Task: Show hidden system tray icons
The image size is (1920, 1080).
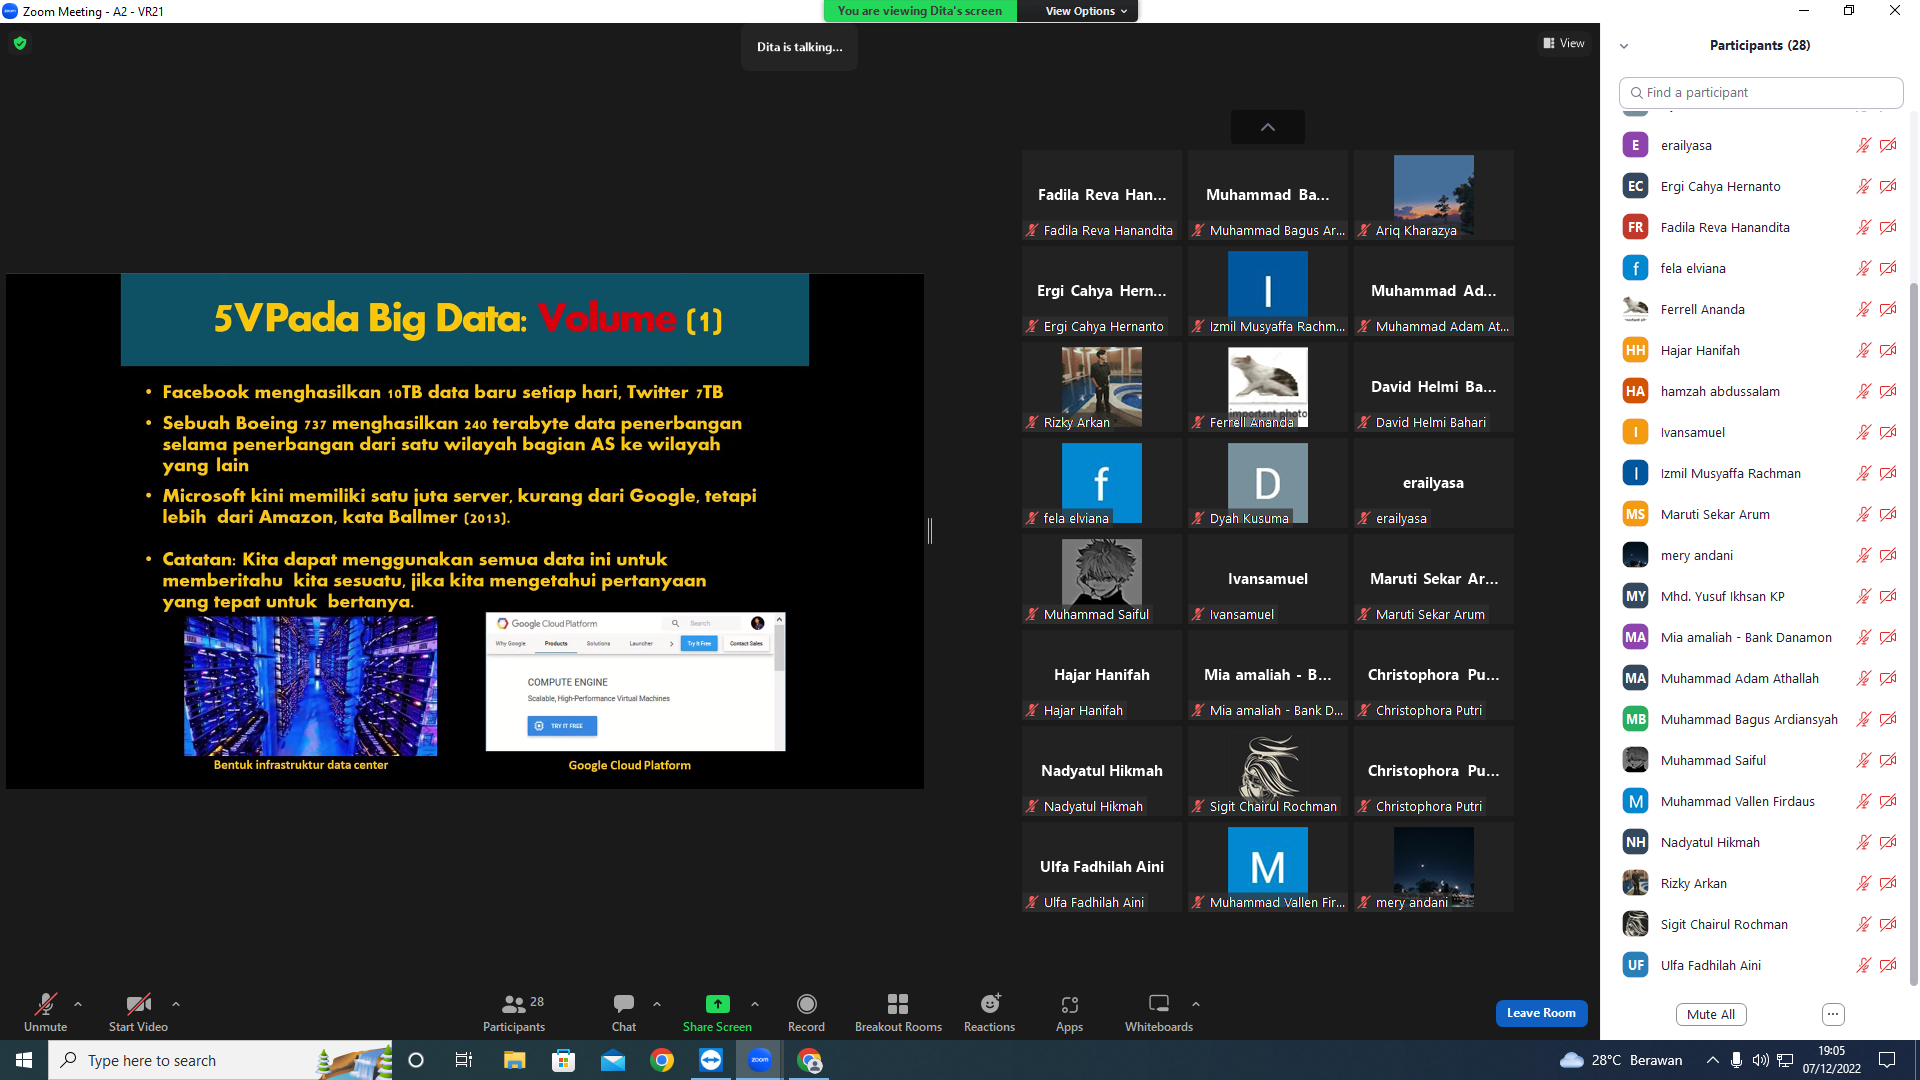Action: click(1713, 1060)
